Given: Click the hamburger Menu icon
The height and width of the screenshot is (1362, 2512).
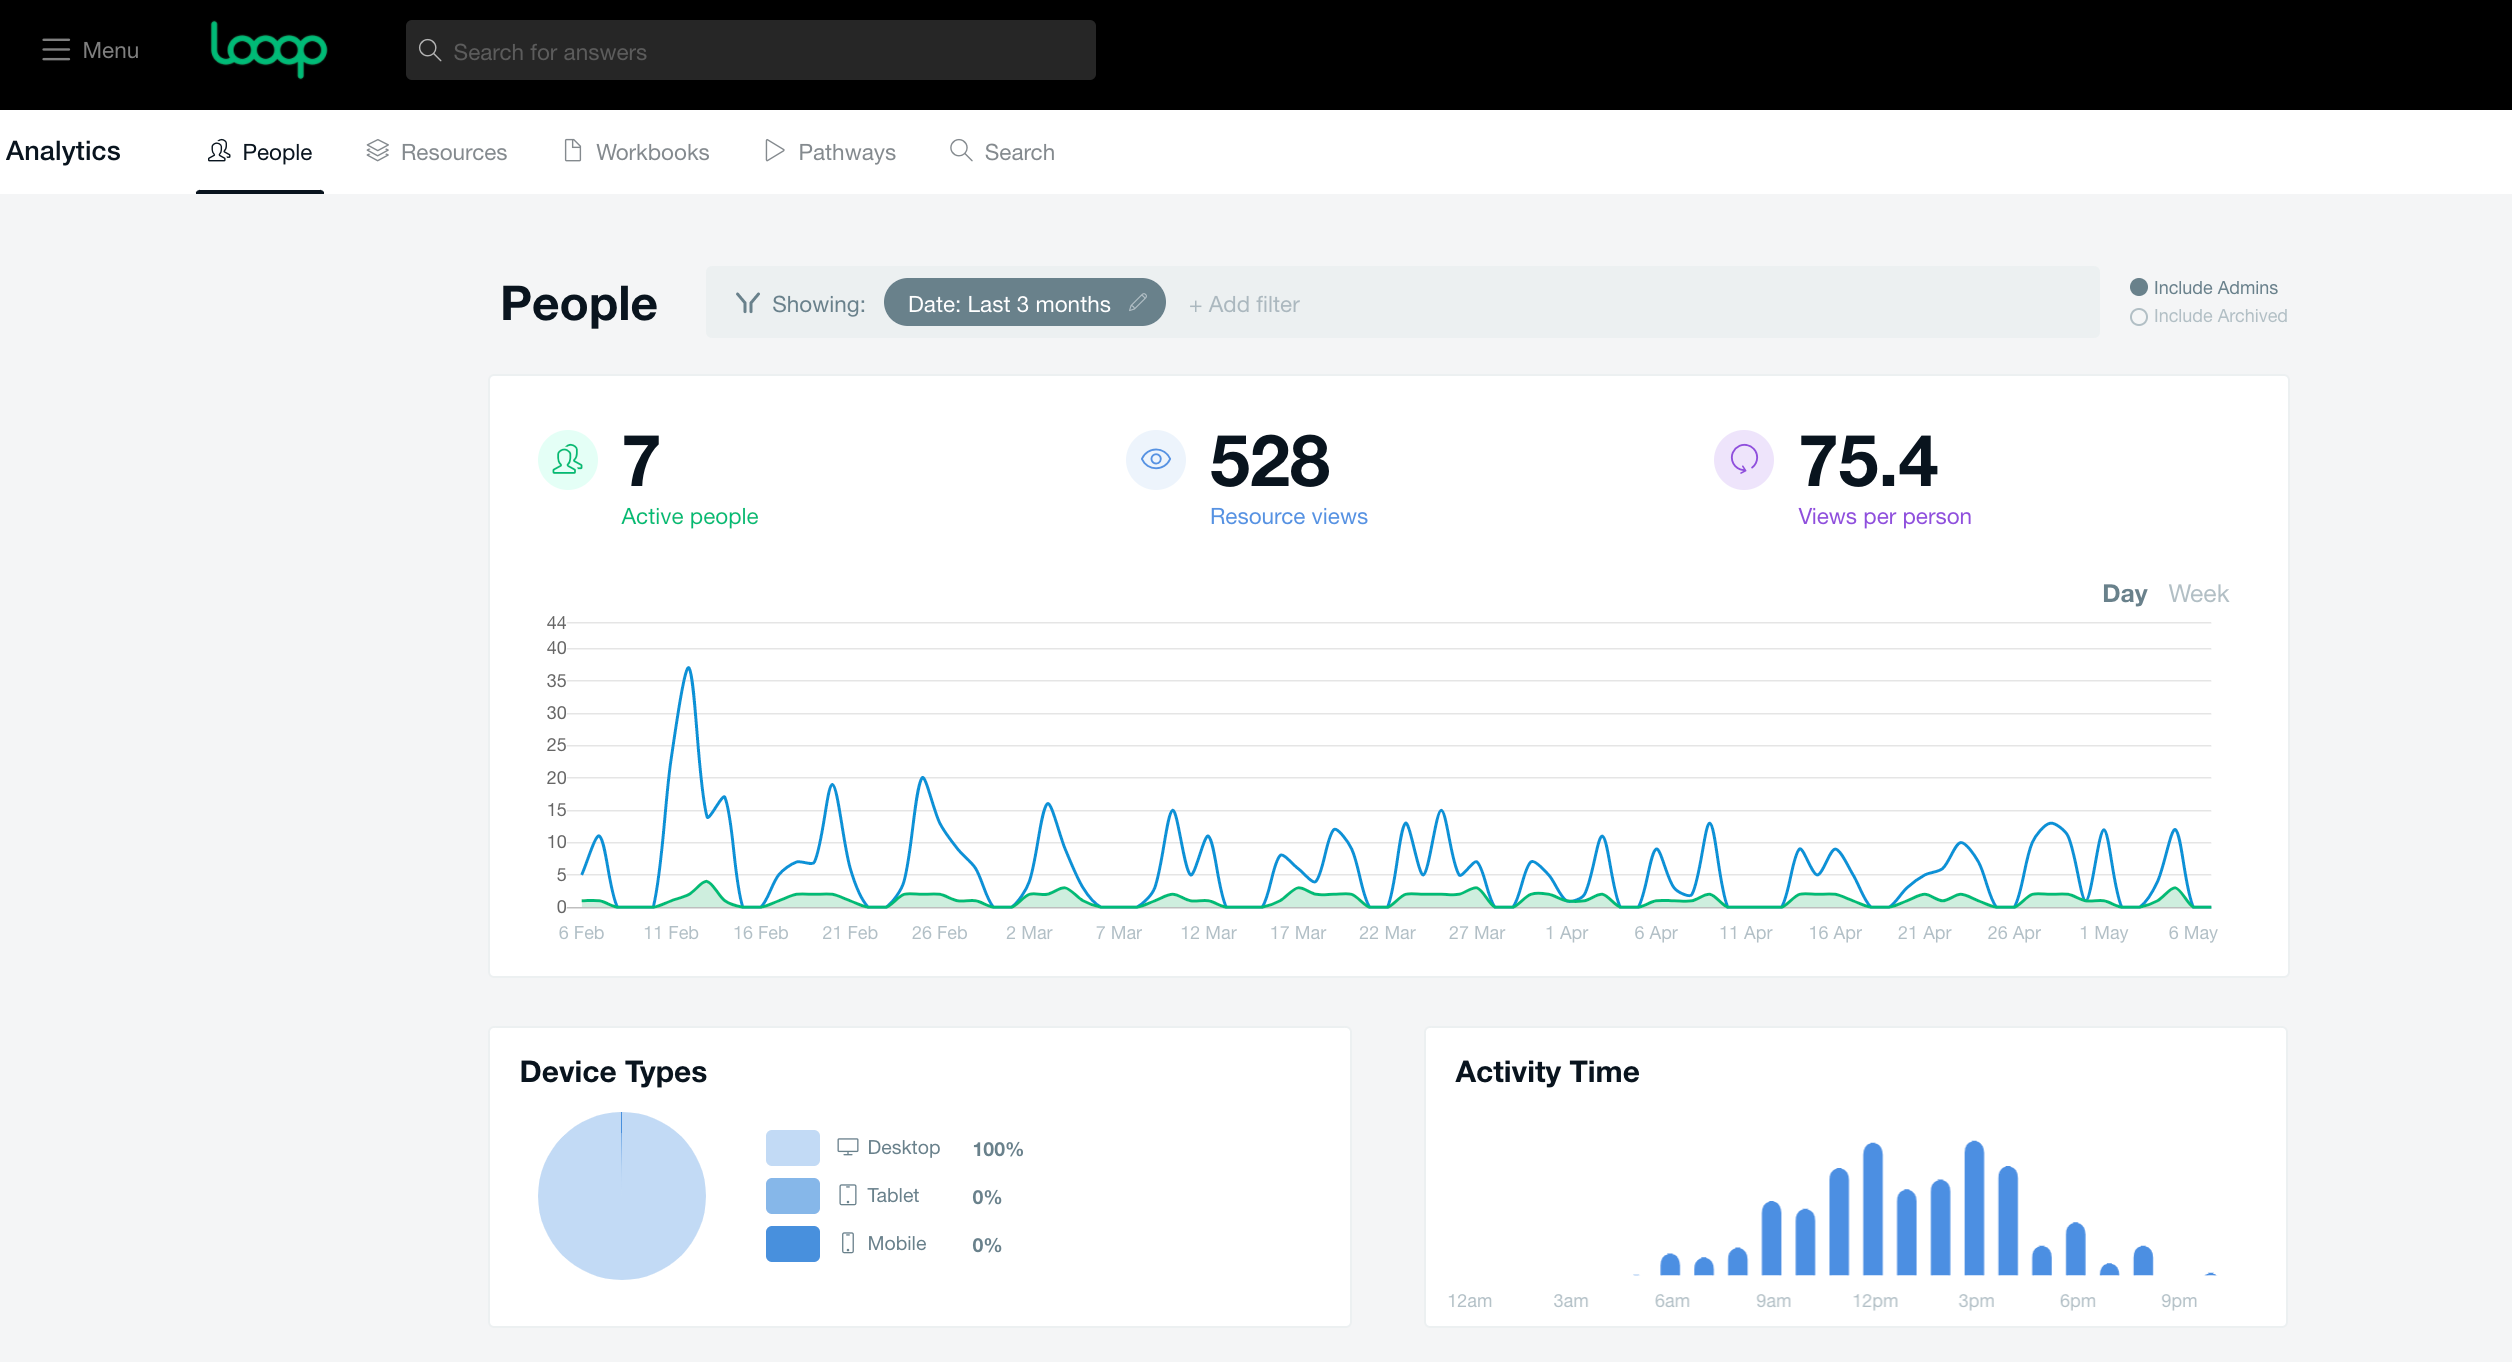Looking at the screenshot, I should click(56, 50).
